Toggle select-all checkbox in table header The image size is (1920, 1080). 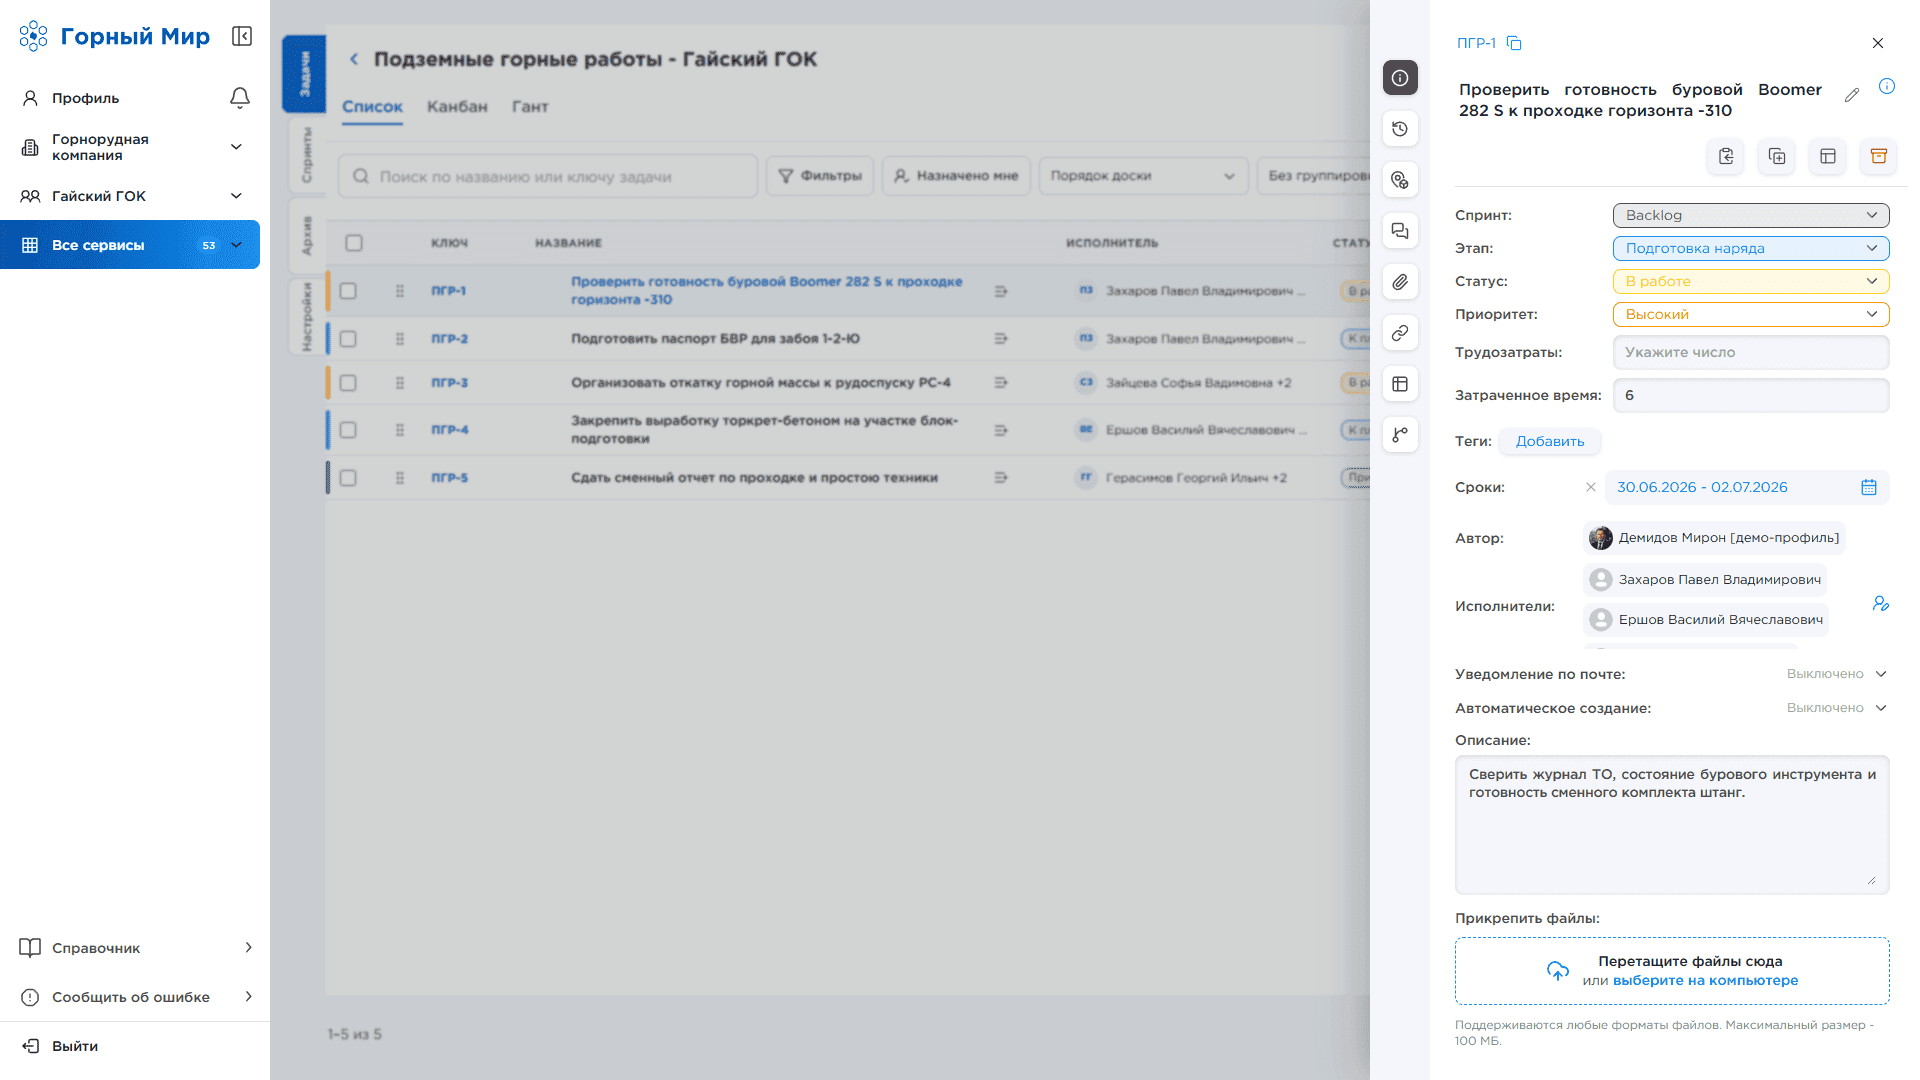[x=354, y=243]
